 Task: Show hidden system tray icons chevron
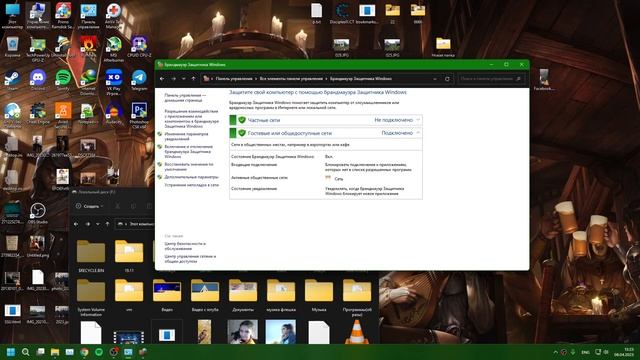pos(555,352)
